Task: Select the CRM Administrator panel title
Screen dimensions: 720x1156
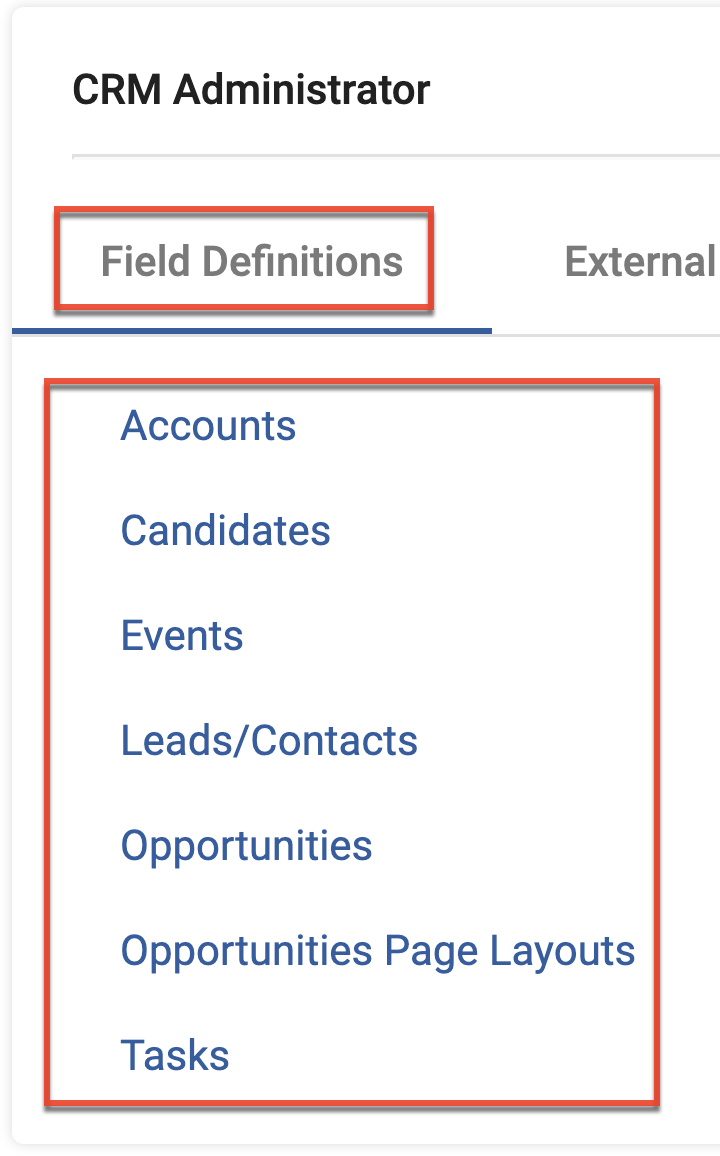Action: pos(251,90)
